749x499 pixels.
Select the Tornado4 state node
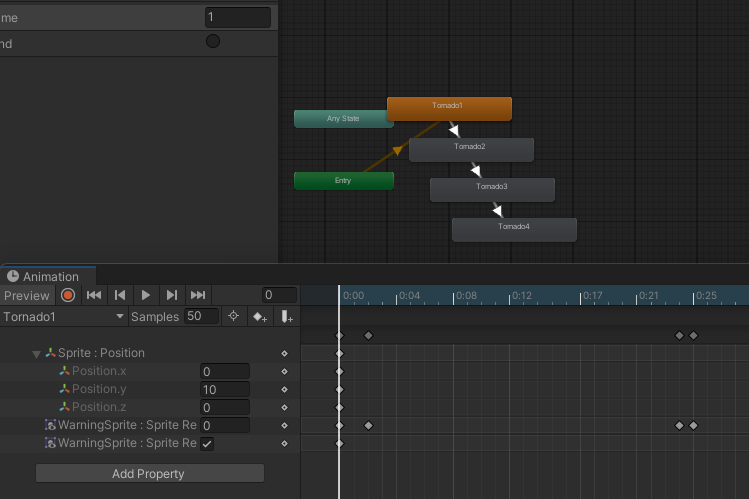[514, 230]
